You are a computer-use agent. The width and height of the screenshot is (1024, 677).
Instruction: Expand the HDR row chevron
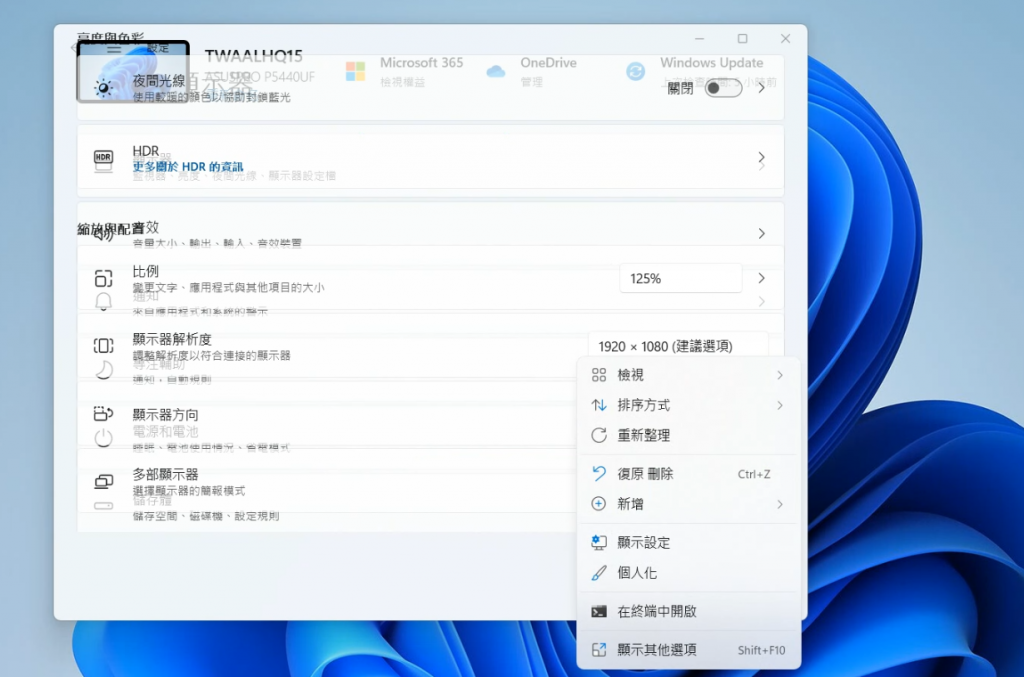tap(761, 157)
